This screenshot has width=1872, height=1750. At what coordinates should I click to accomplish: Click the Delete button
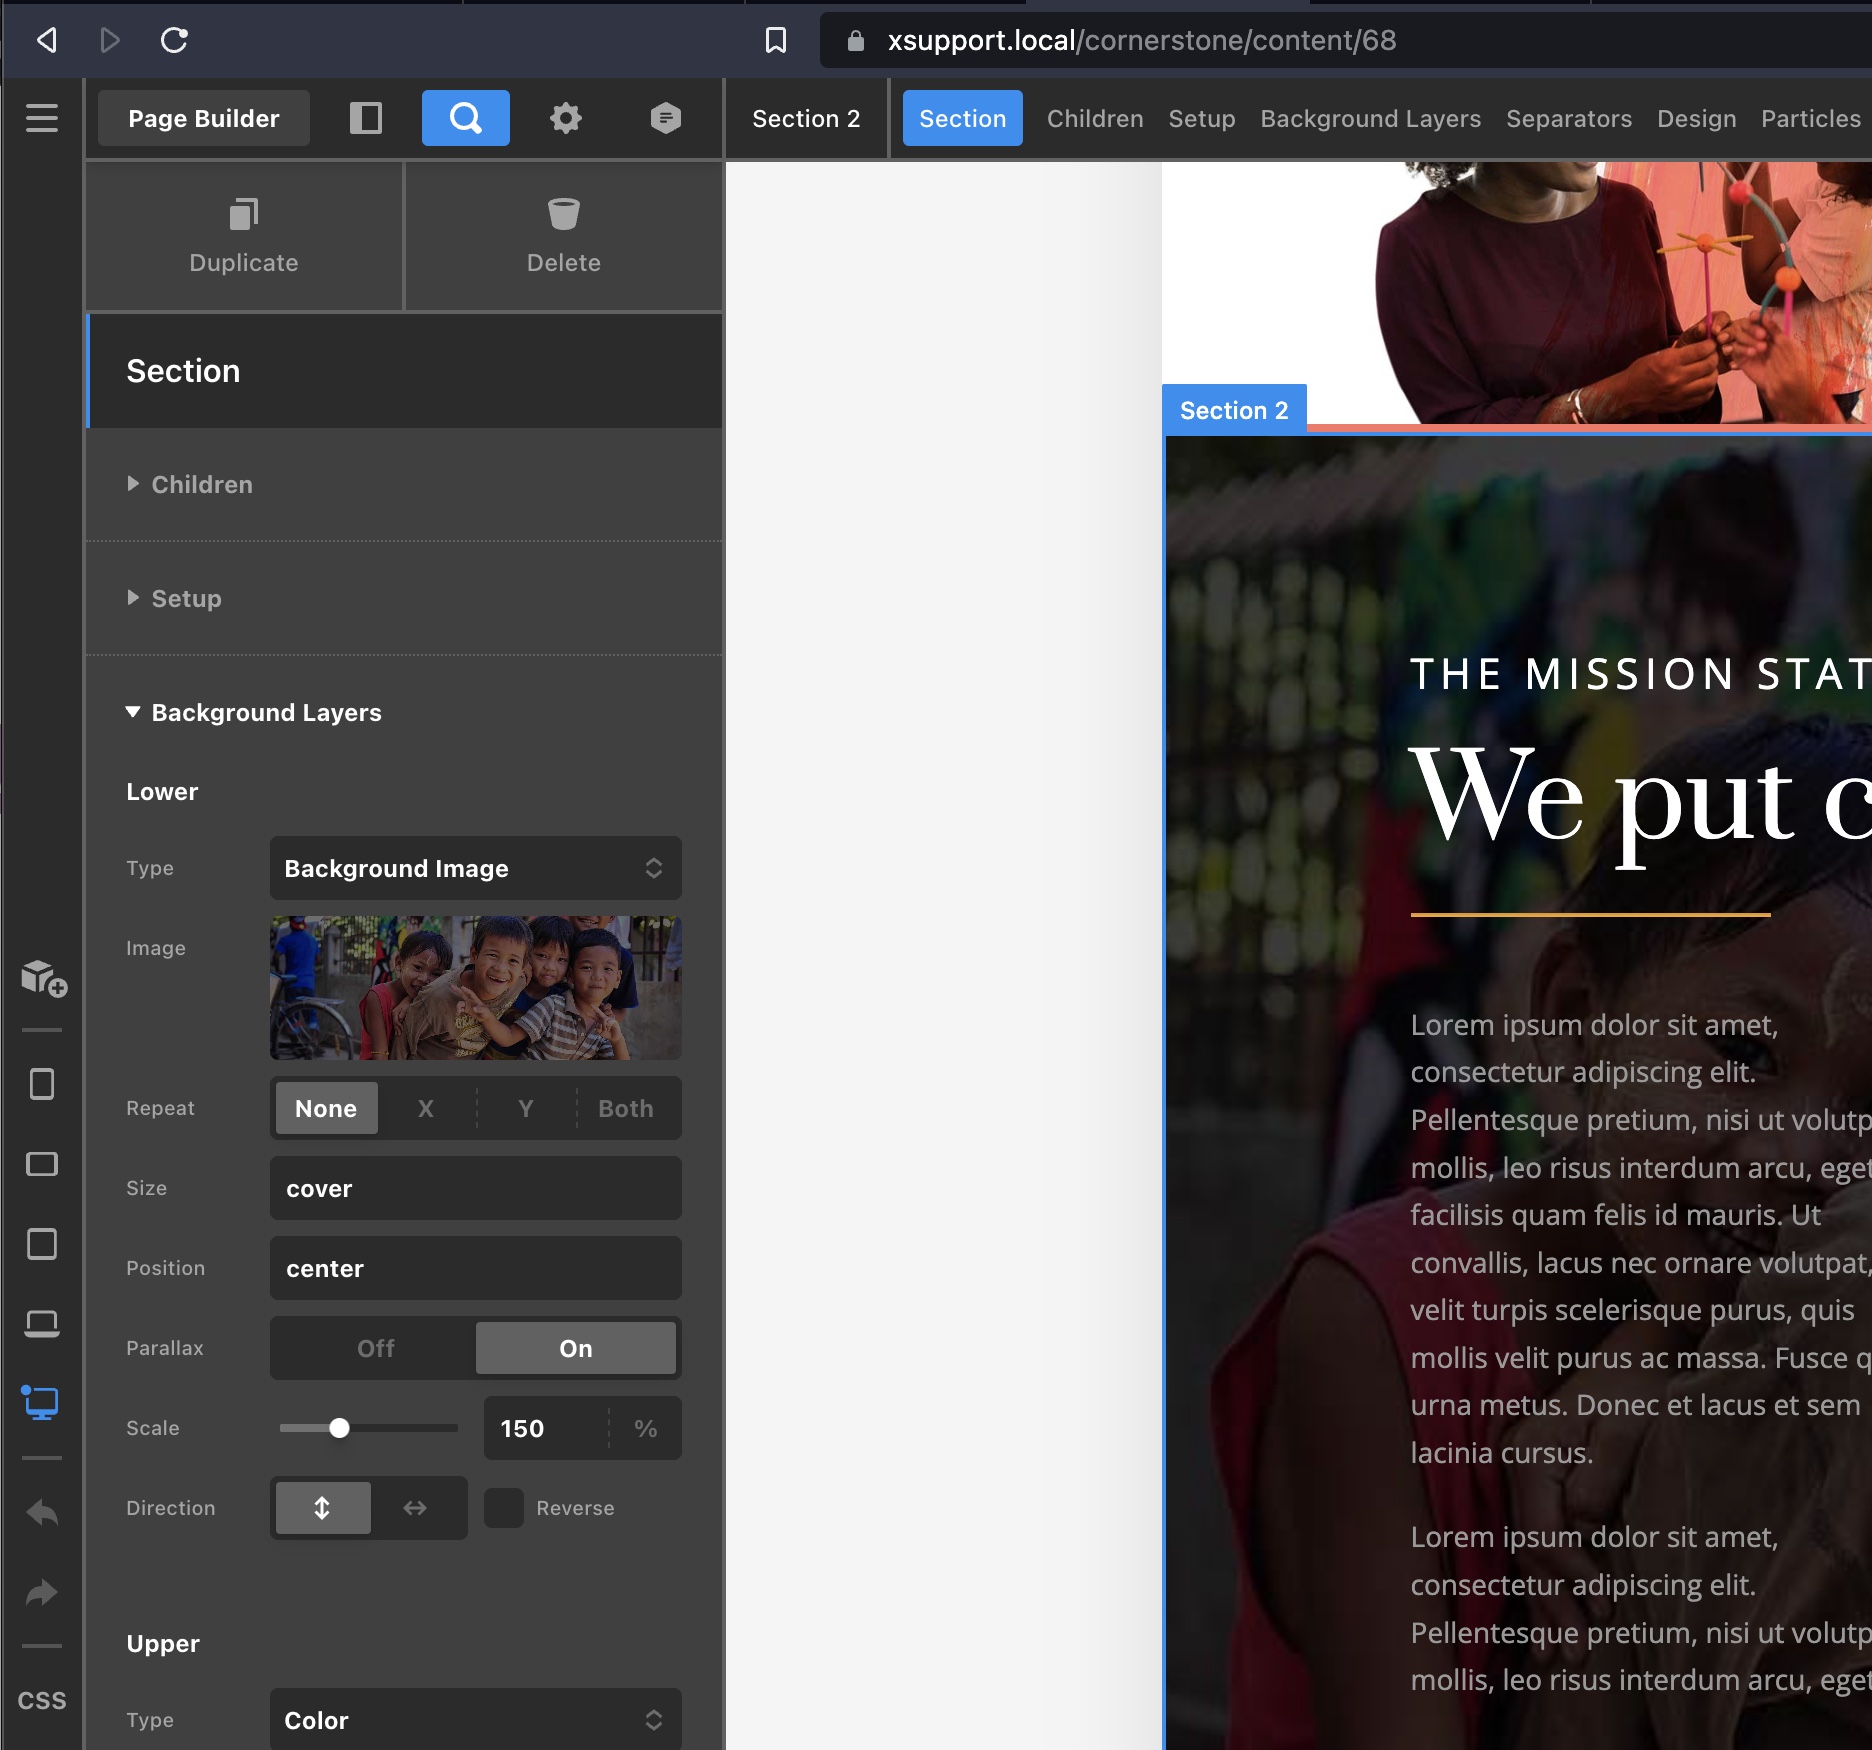563,237
